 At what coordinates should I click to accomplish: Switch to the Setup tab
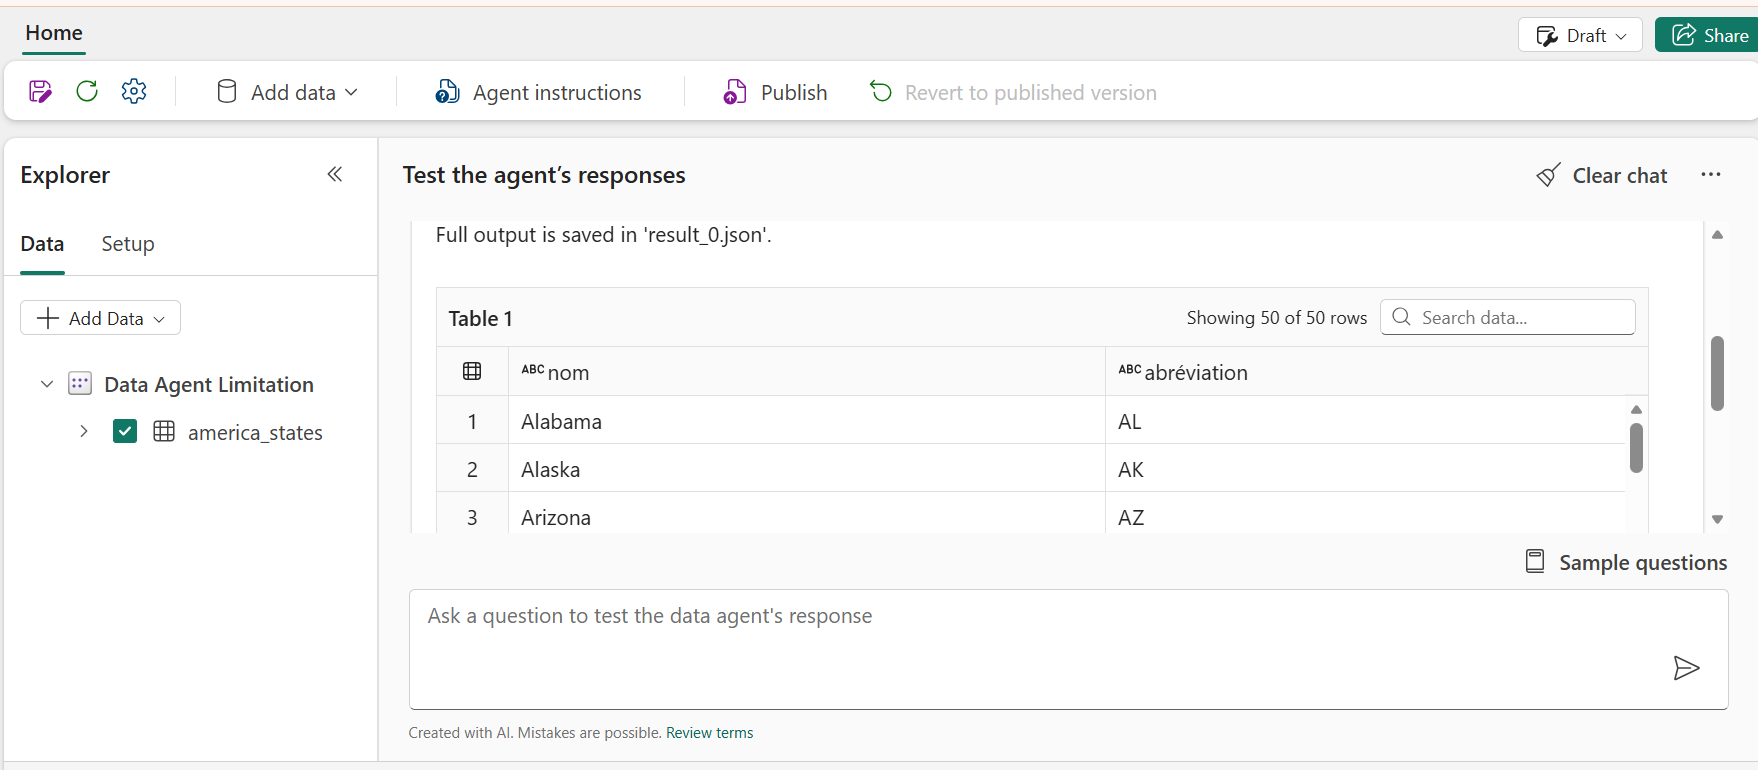click(128, 244)
